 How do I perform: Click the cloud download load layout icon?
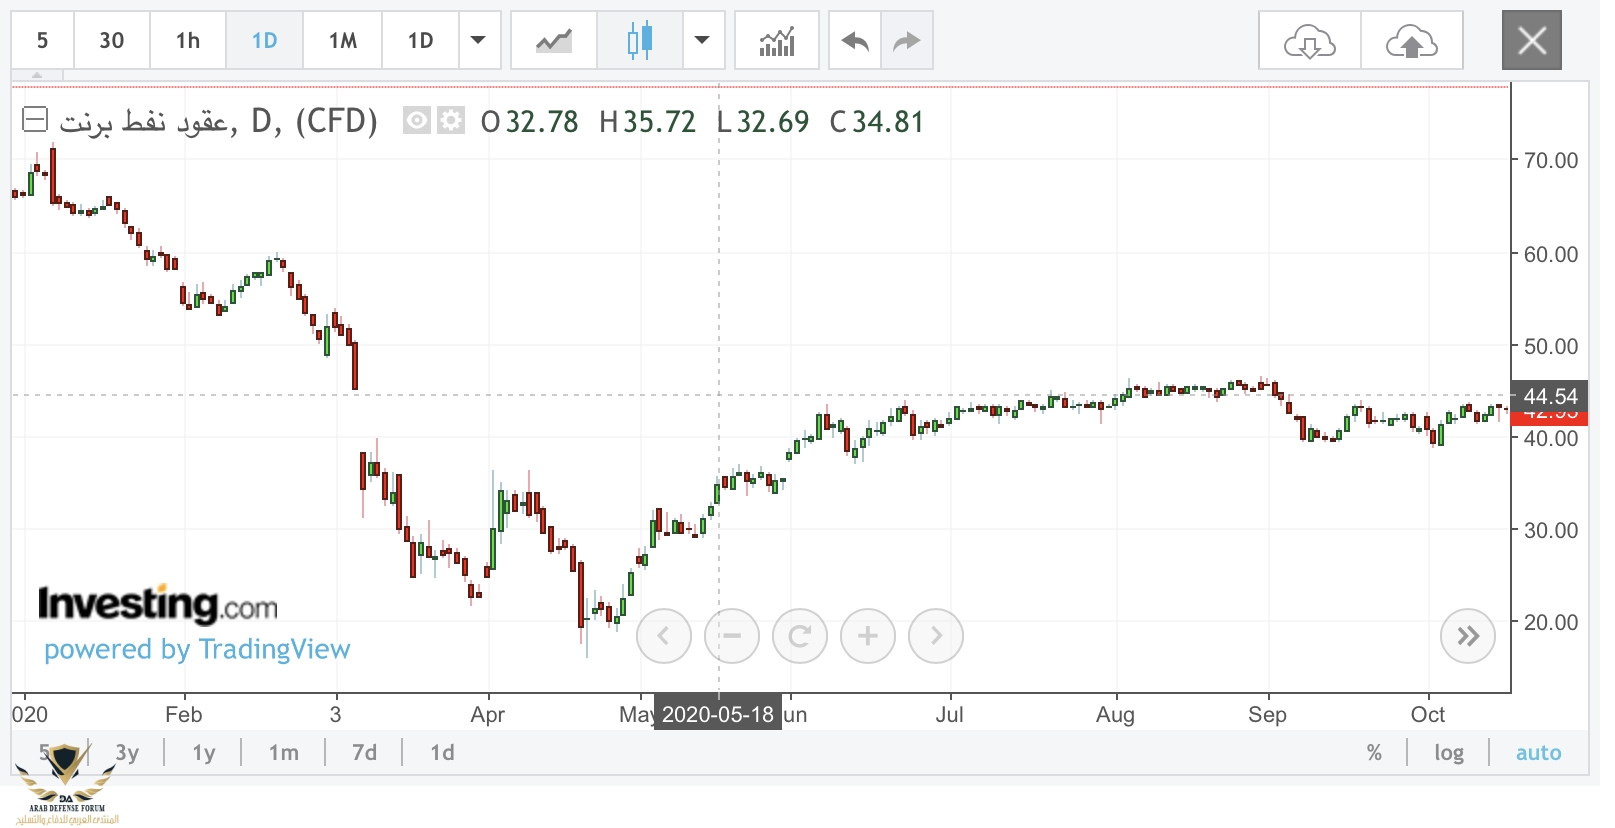[x=1309, y=41]
